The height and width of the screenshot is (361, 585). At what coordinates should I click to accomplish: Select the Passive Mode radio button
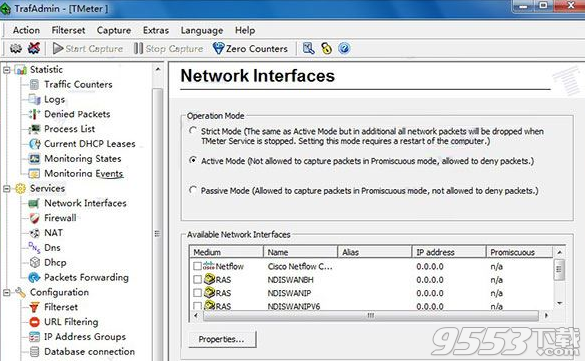pos(193,190)
